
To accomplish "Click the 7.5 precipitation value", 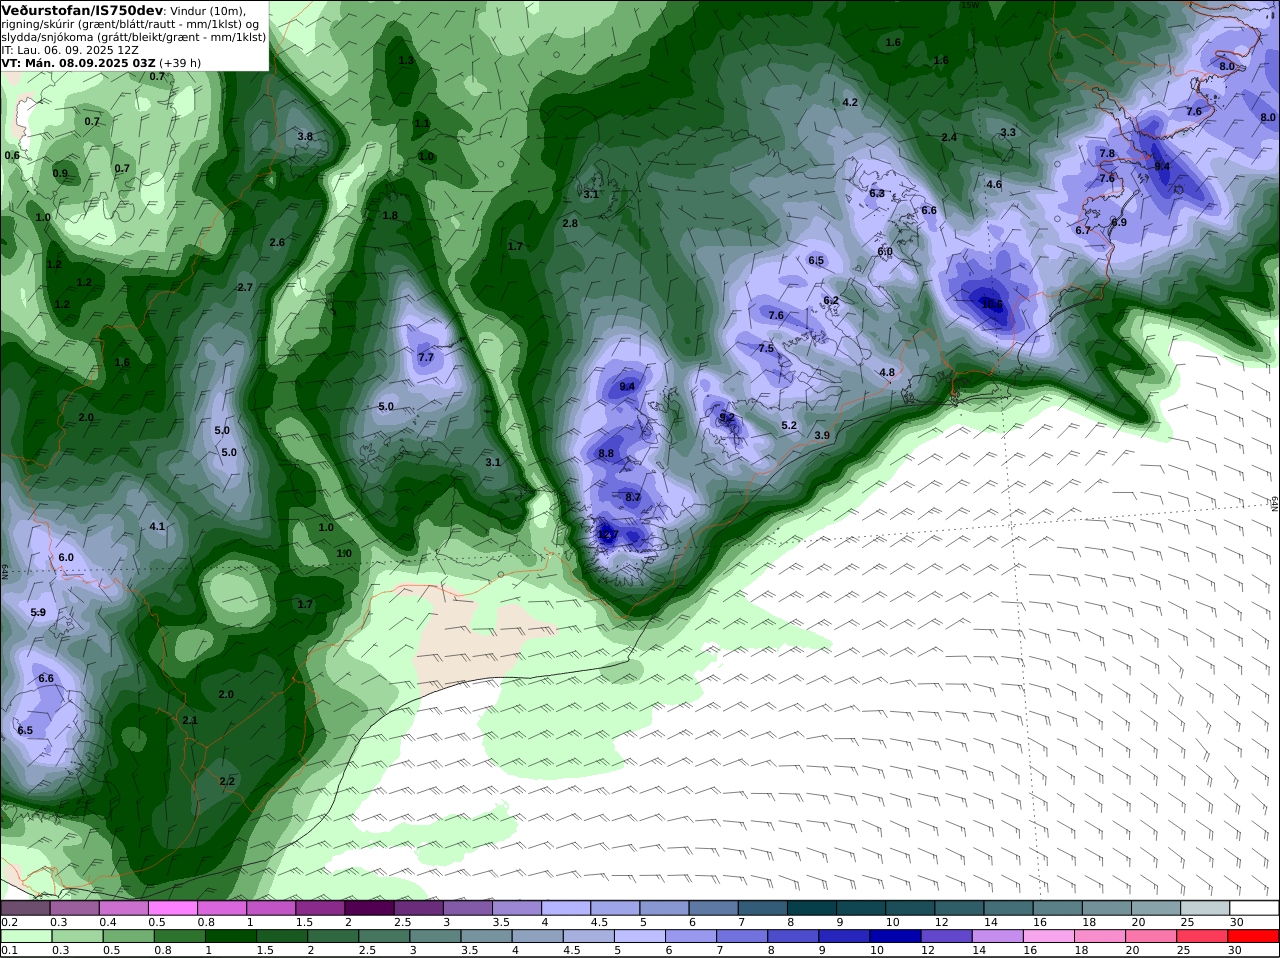I will (766, 349).
